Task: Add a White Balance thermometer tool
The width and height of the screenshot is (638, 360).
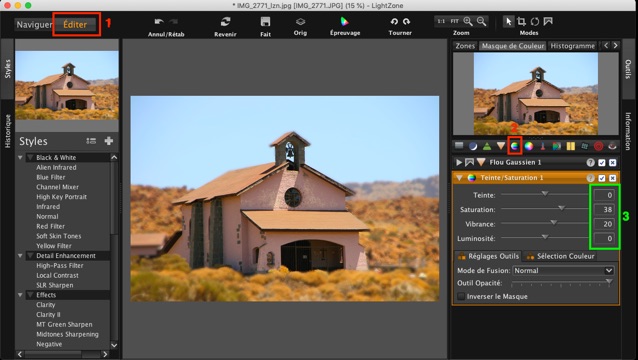Action: tap(543, 146)
